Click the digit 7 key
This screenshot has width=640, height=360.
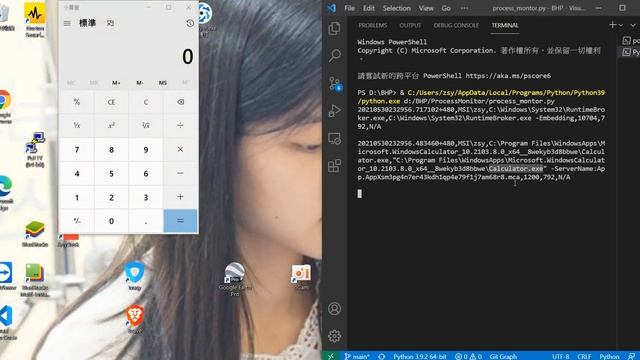(77, 149)
